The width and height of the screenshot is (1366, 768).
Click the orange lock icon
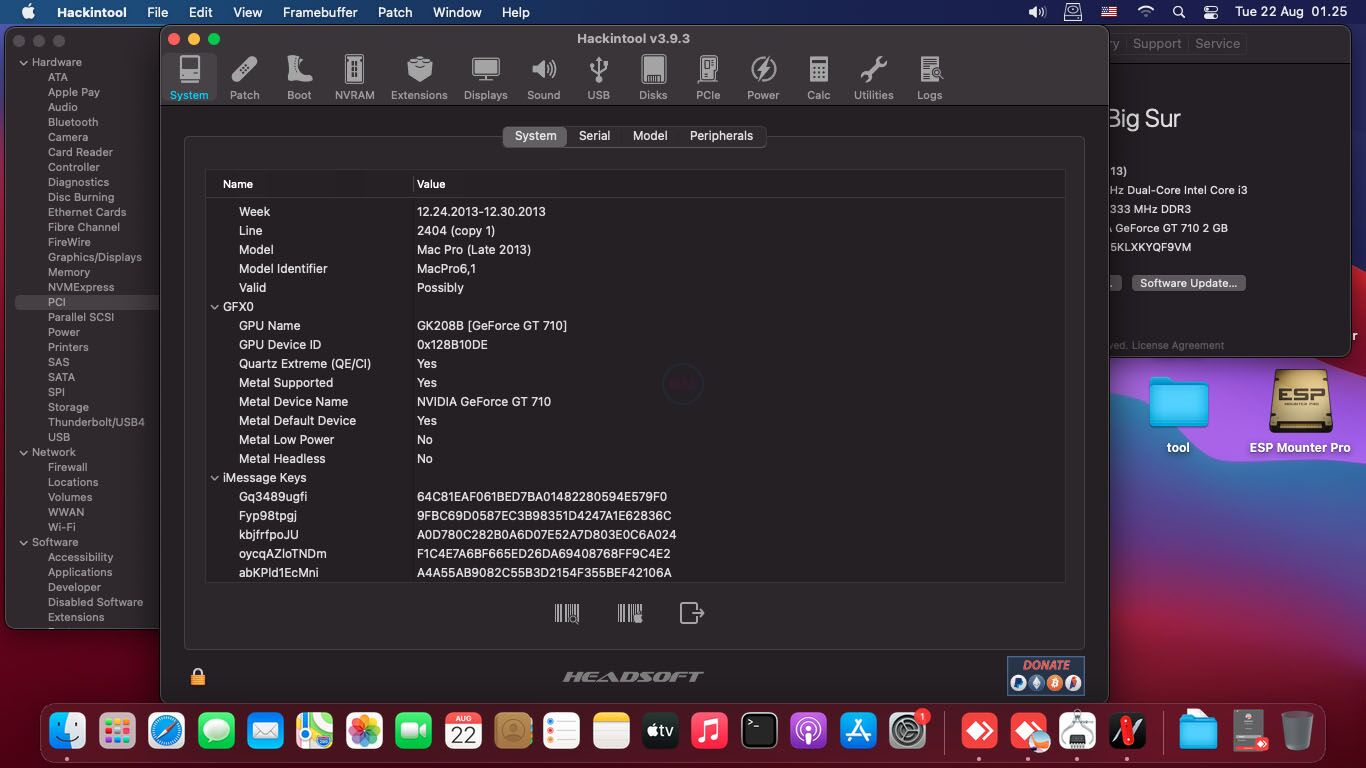198,677
